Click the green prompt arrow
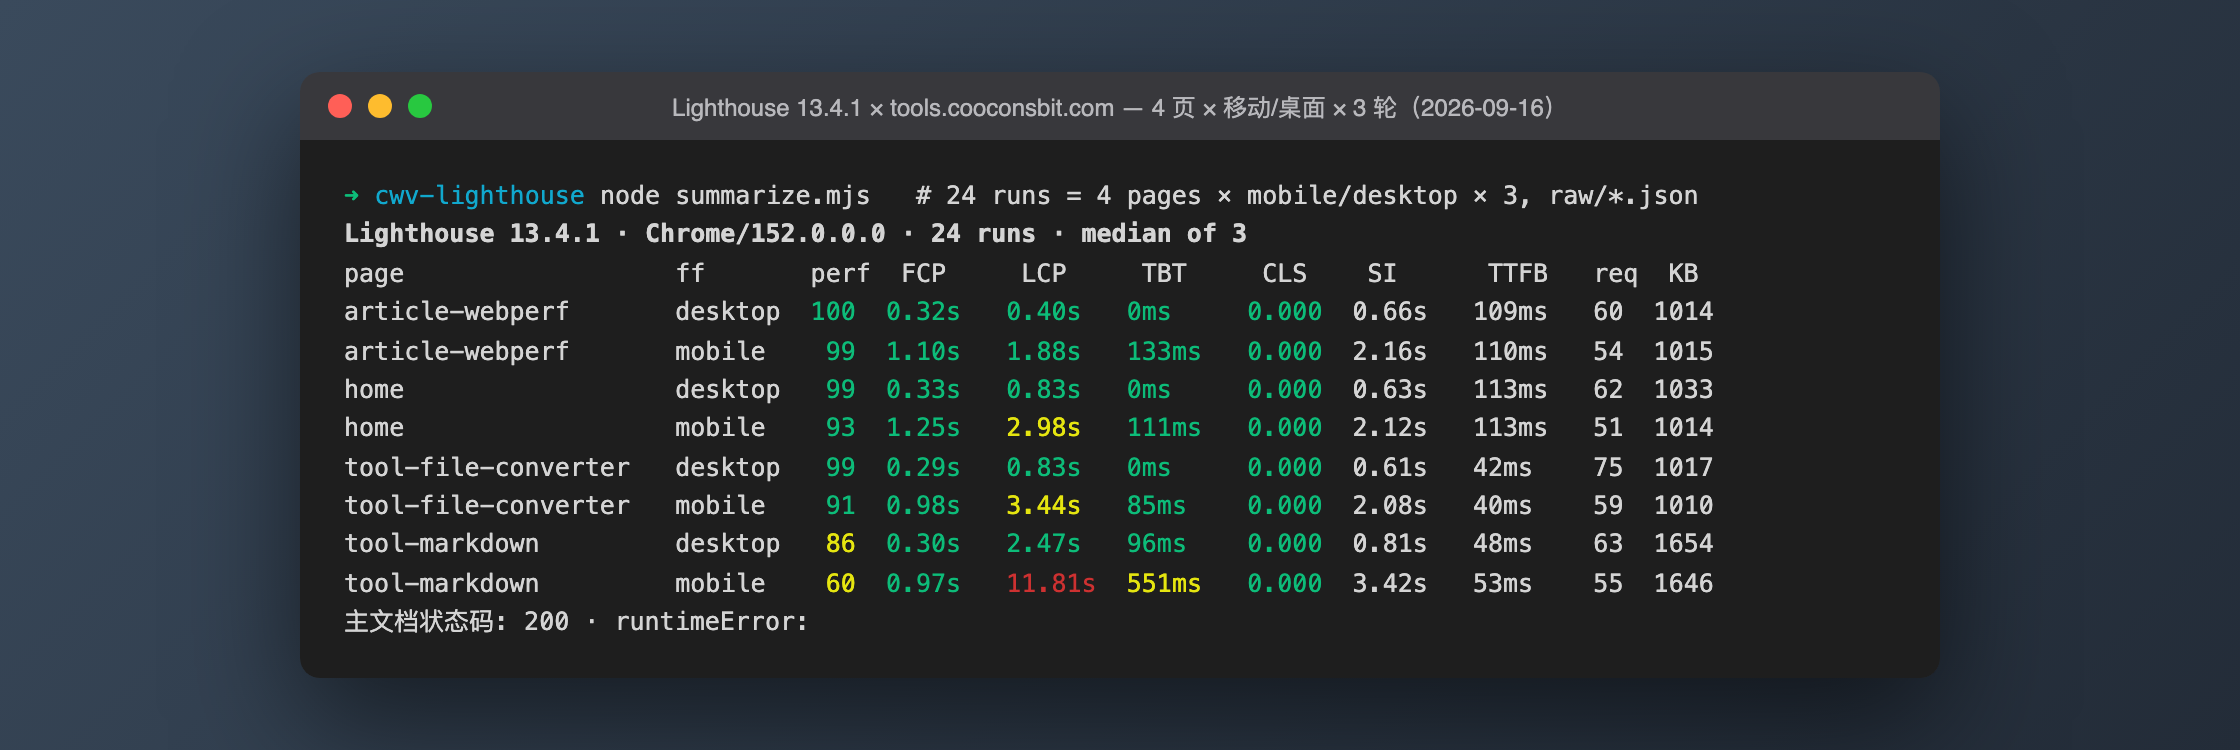The height and width of the screenshot is (750, 2240). (x=351, y=195)
